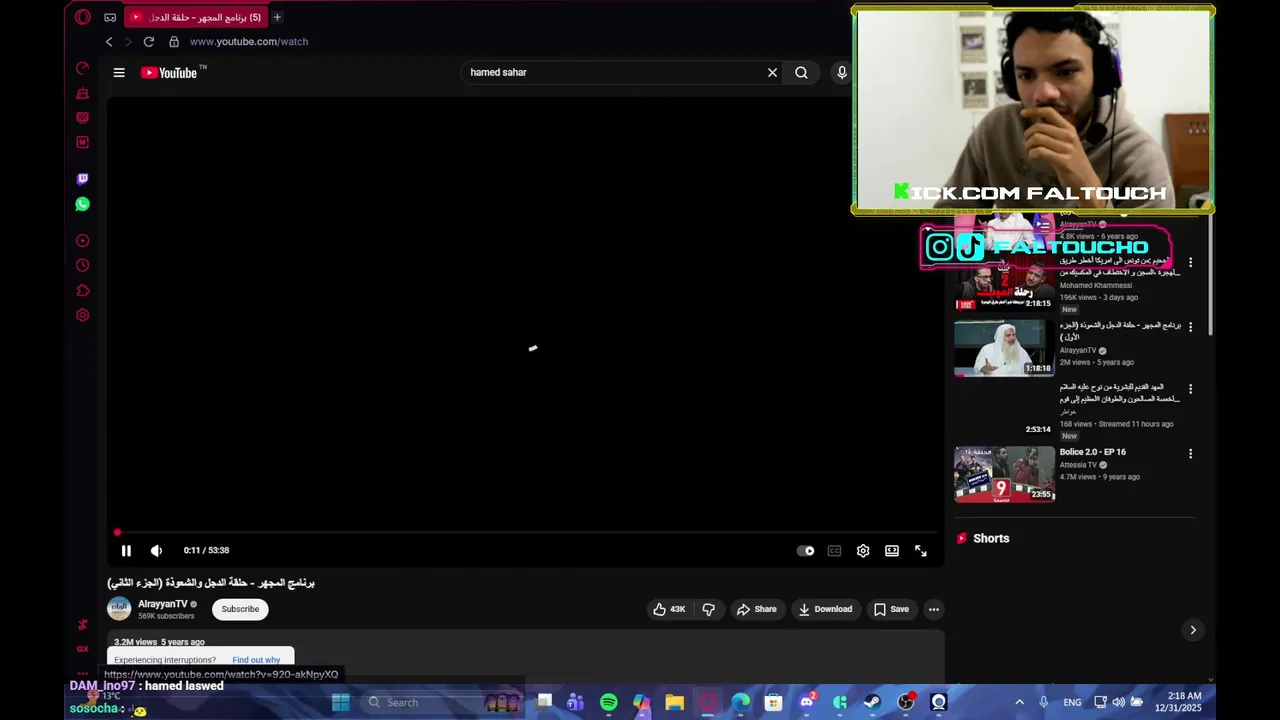Open Twitch in Opera sidebar

pyautogui.click(x=83, y=179)
